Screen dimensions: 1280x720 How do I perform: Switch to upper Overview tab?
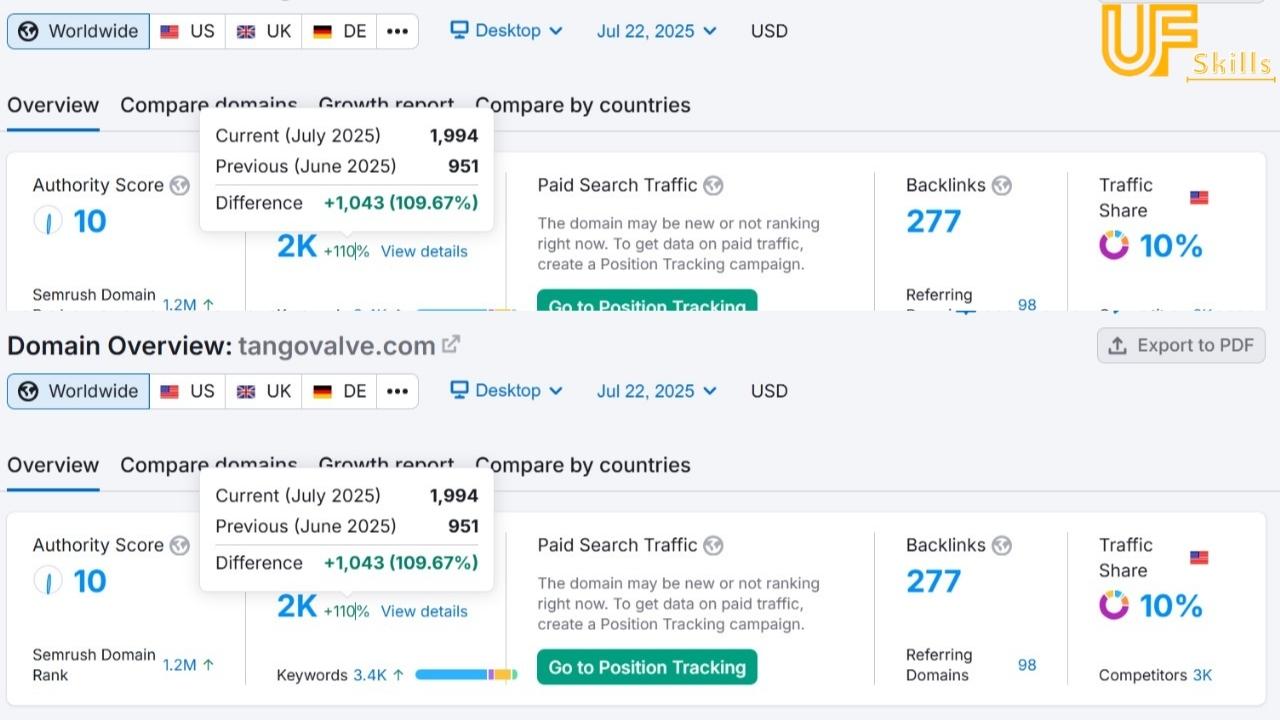tap(53, 105)
